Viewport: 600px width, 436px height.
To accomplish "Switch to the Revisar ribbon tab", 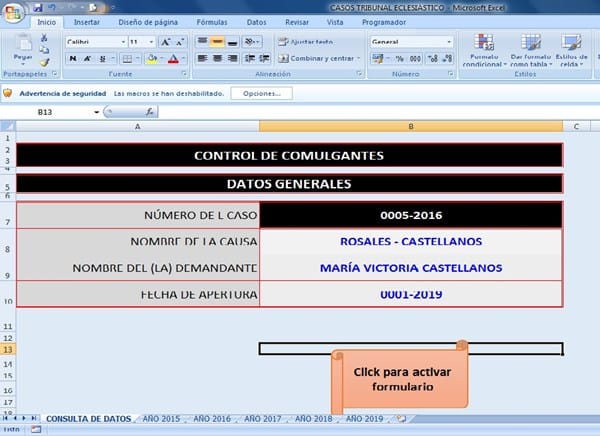I will coord(297,23).
